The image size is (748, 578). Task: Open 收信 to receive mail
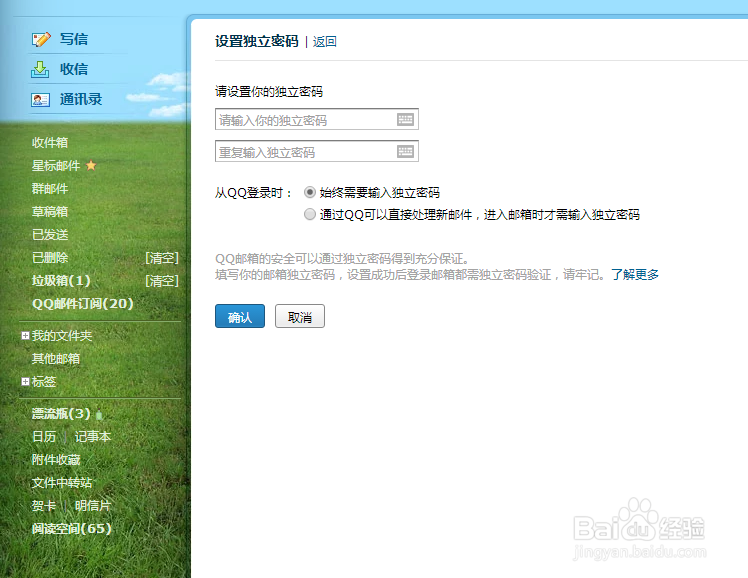pos(74,69)
